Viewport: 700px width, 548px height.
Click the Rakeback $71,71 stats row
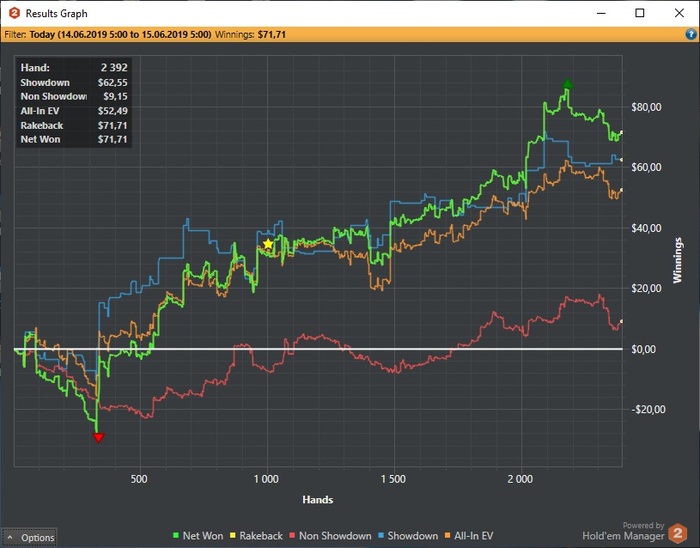pyautogui.click(x=74, y=125)
